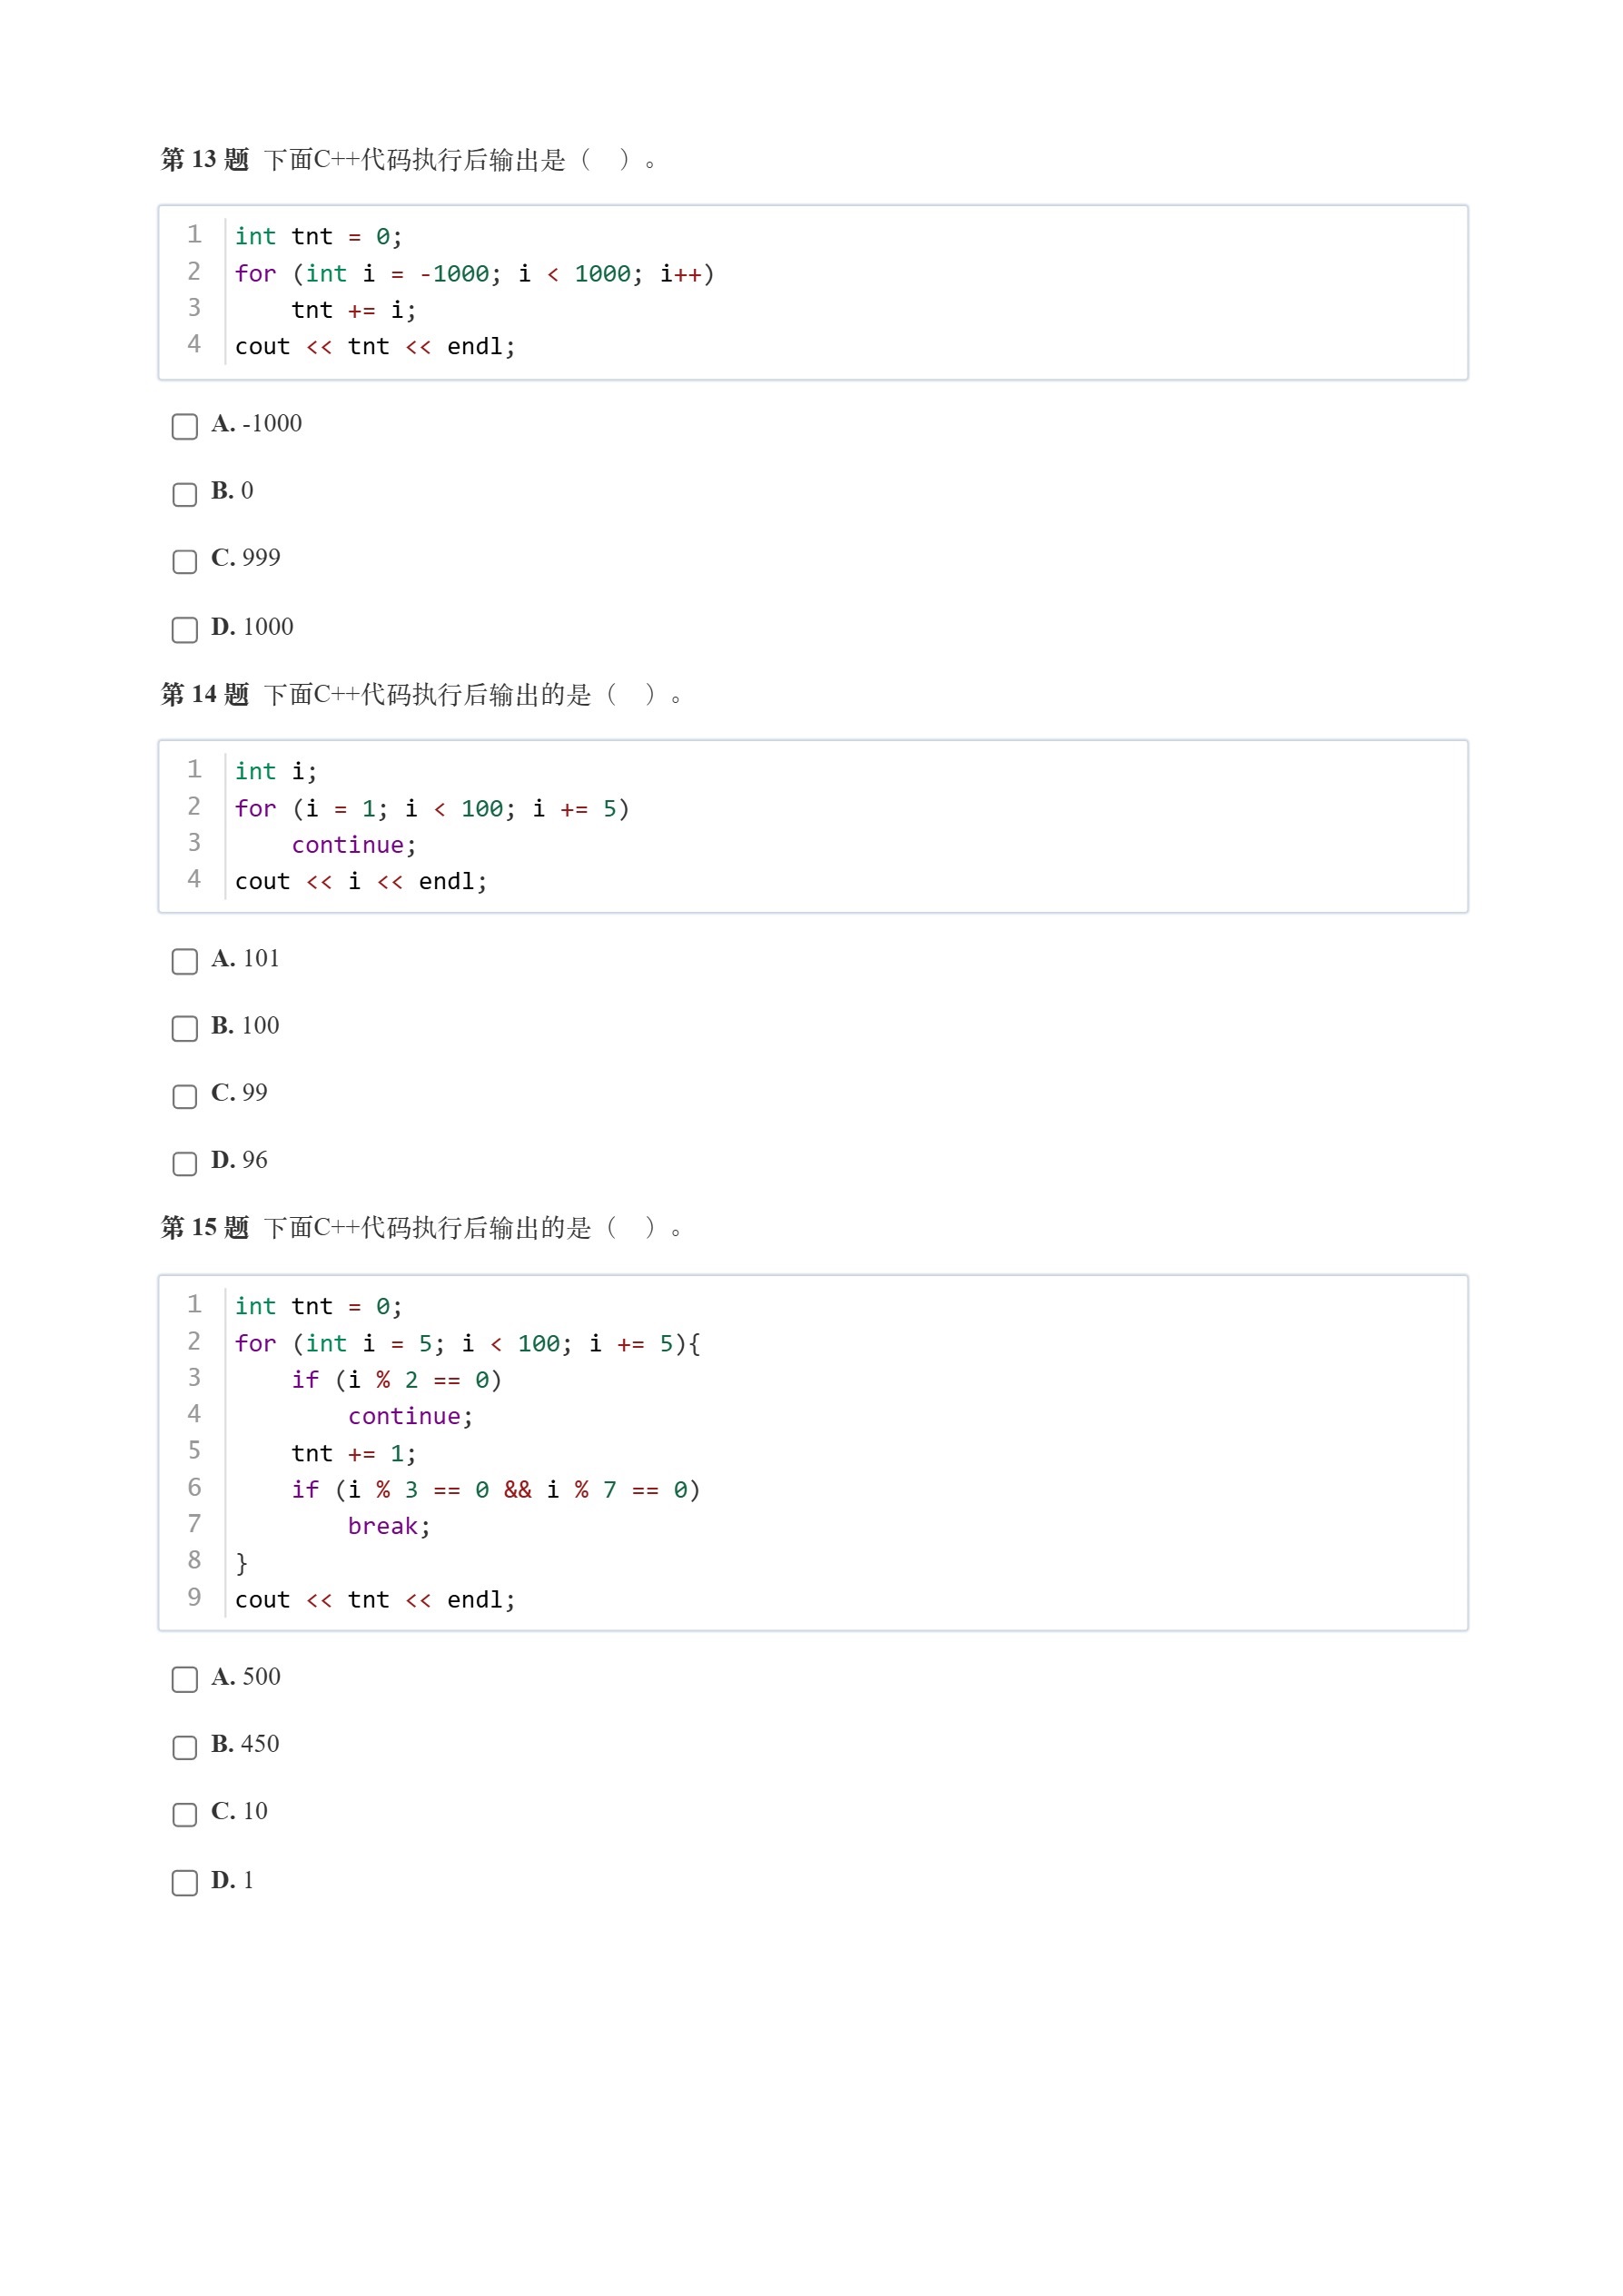Viewport: 1623px width, 2296px height.
Task: Click the 'for (int i = -1000' code line
Action: [475, 274]
